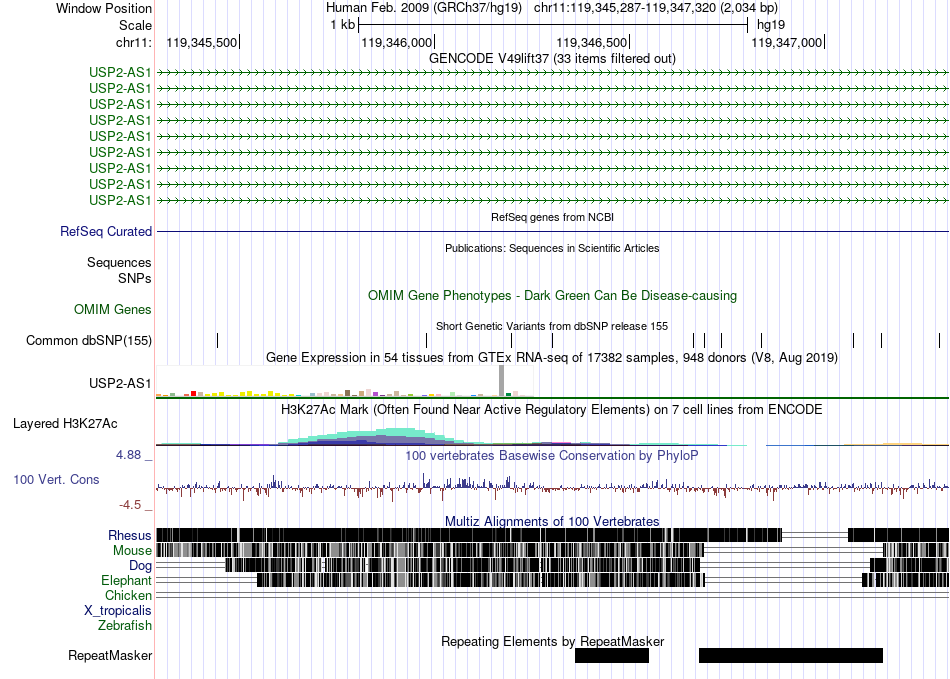Open the GTEx Gene Expression in 54 tissues title
Viewport: 950px width, 679px height.
coord(552,357)
